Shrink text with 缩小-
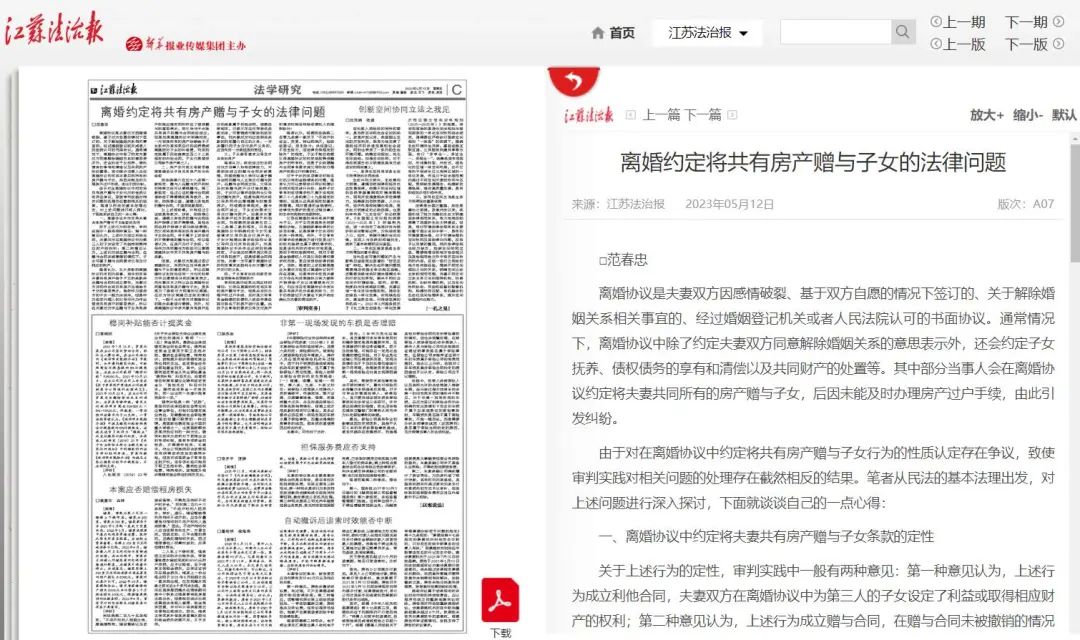The image size is (1080, 640). tap(1028, 115)
